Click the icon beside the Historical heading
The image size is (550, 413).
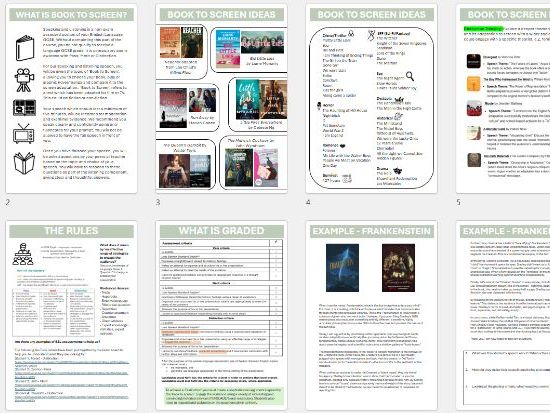398,116
